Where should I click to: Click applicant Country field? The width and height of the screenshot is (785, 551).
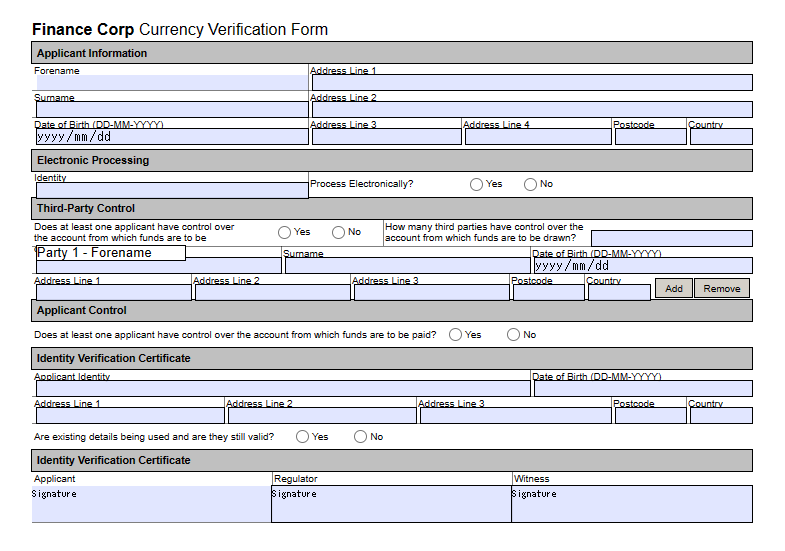coord(721,137)
